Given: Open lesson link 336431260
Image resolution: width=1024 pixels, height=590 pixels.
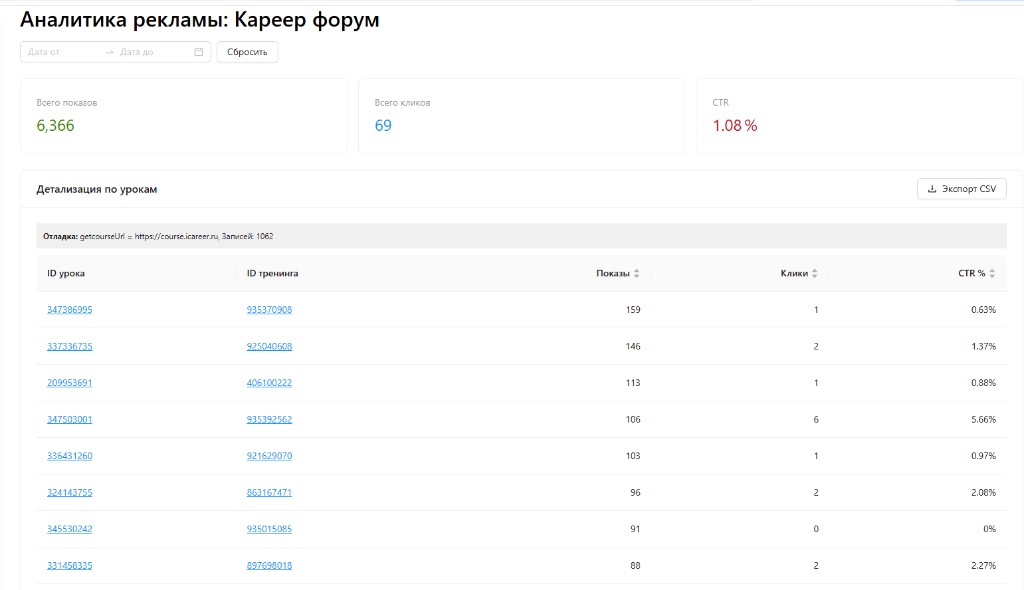Looking at the screenshot, I should tap(70, 456).
